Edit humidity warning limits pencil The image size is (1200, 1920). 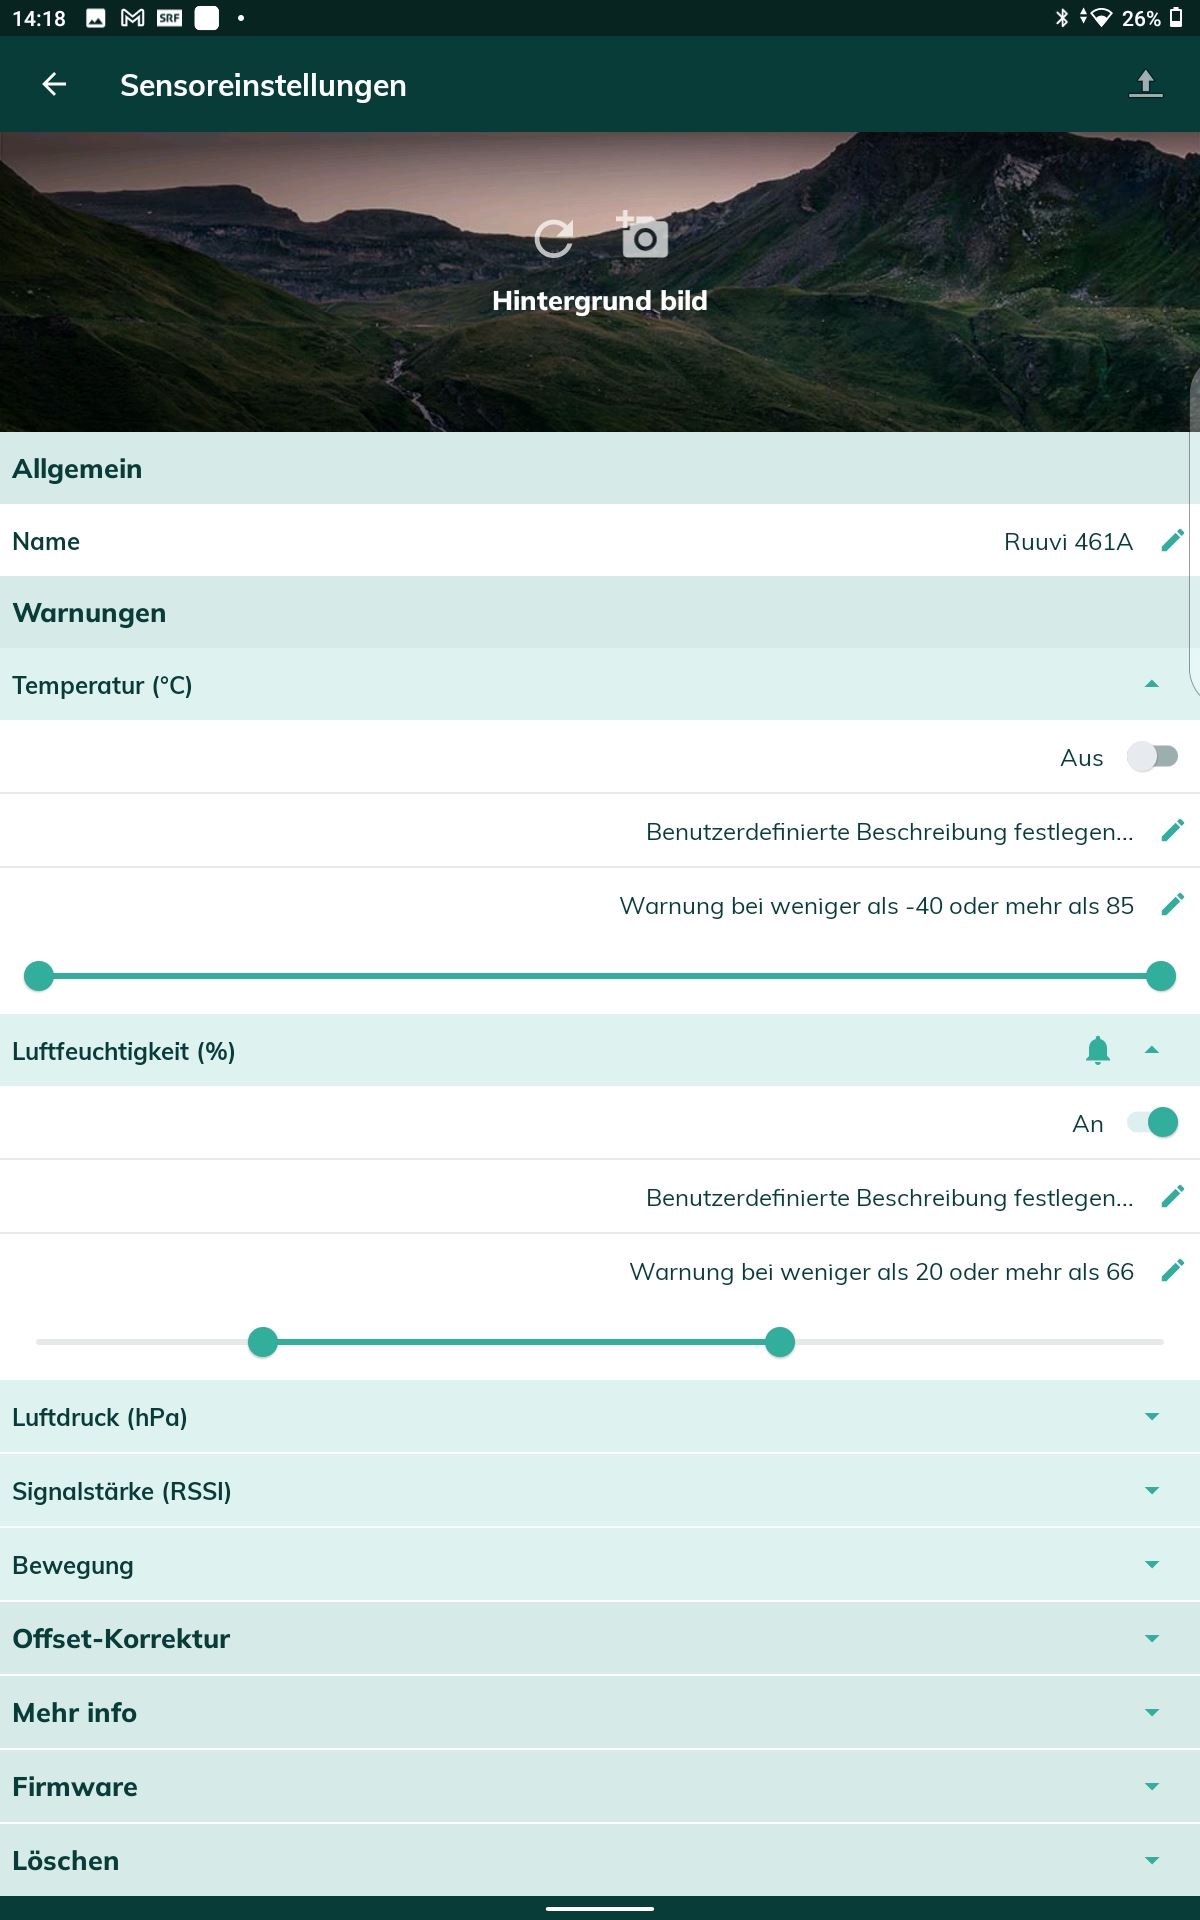pyautogui.click(x=1173, y=1271)
